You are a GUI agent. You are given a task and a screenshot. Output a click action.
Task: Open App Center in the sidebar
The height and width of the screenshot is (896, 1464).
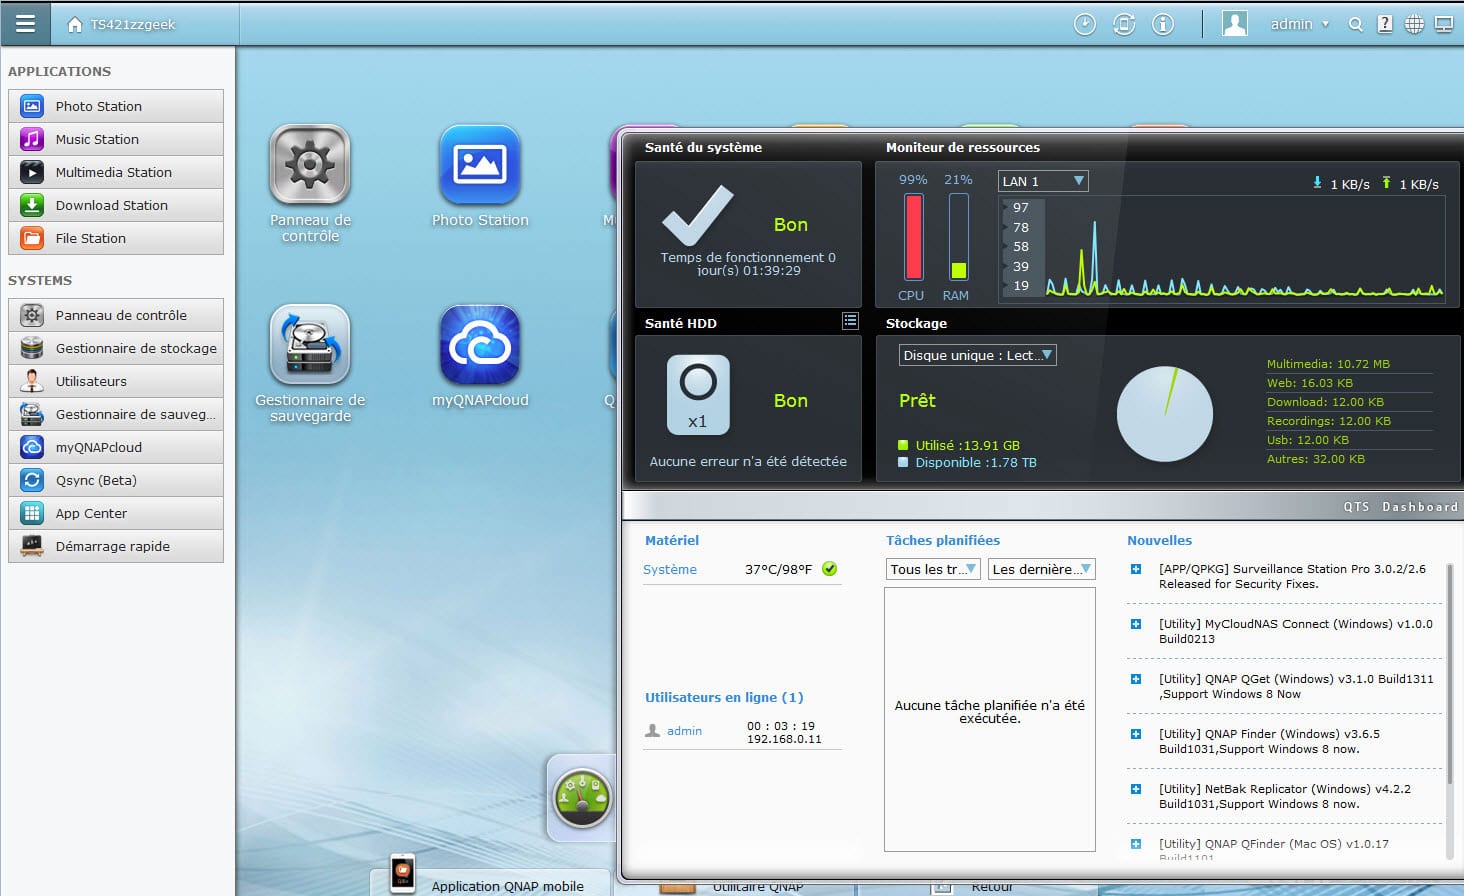point(116,513)
